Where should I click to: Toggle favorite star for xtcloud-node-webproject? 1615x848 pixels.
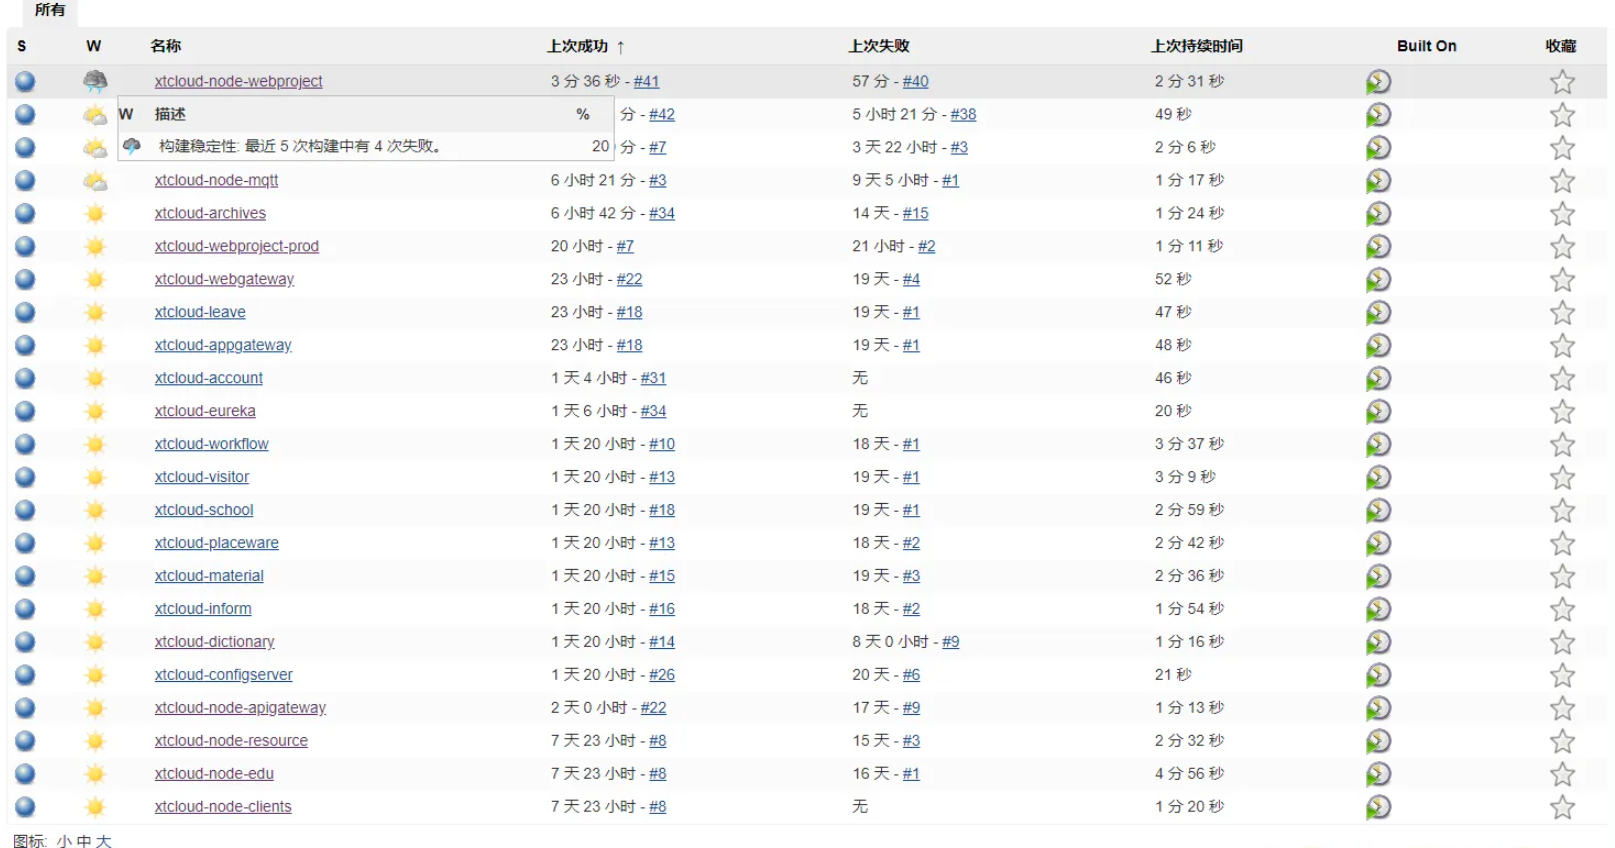coord(1562,82)
